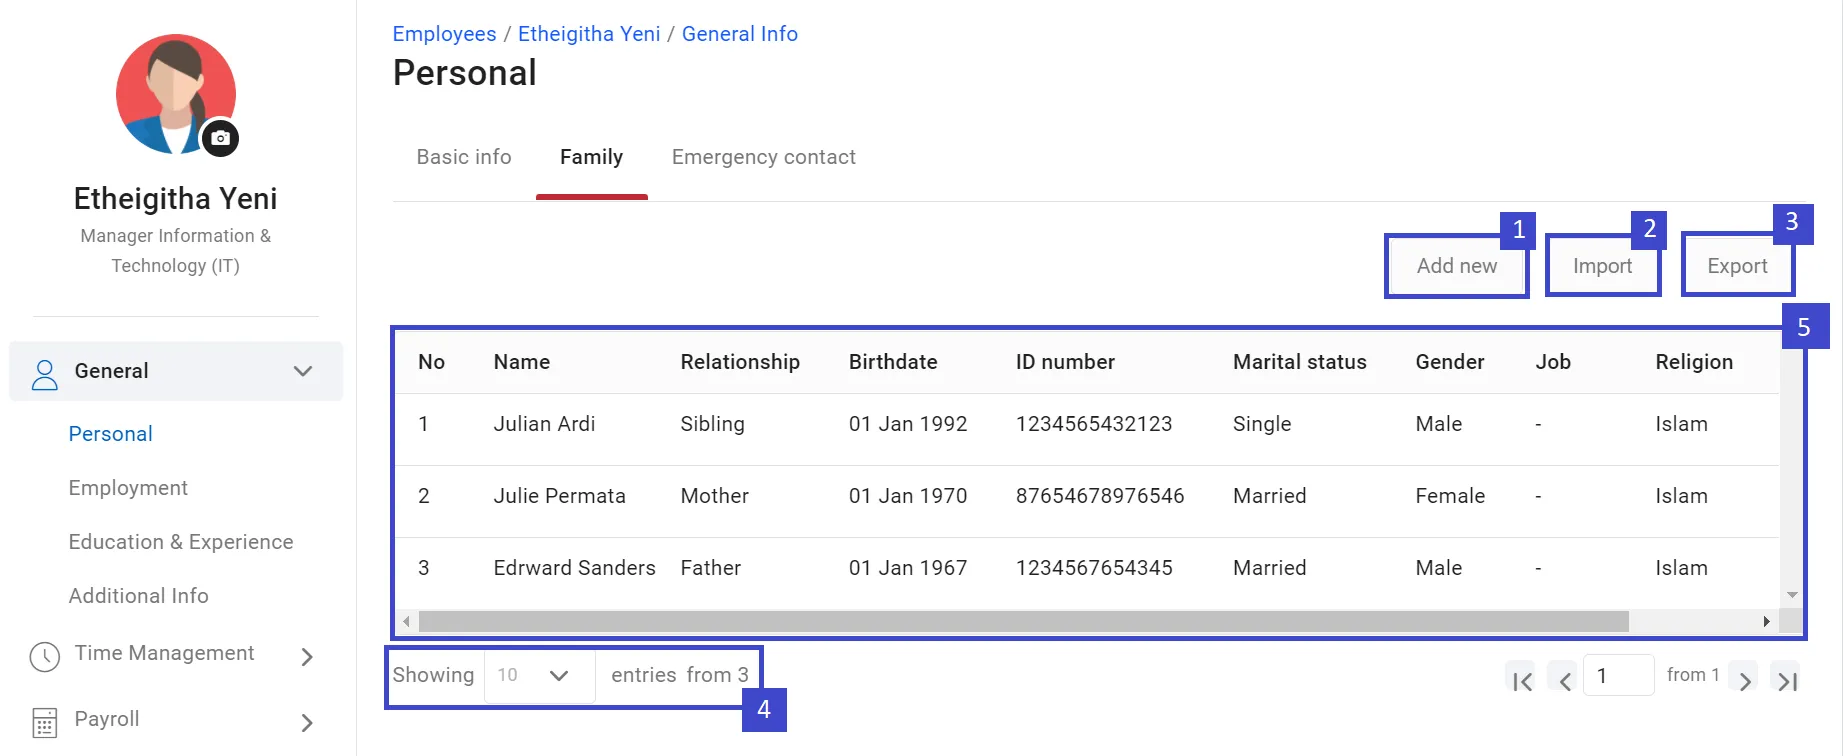Click the Time Management clock icon
Image resolution: width=1843 pixels, height=756 pixels.
click(x=45, y=656)
